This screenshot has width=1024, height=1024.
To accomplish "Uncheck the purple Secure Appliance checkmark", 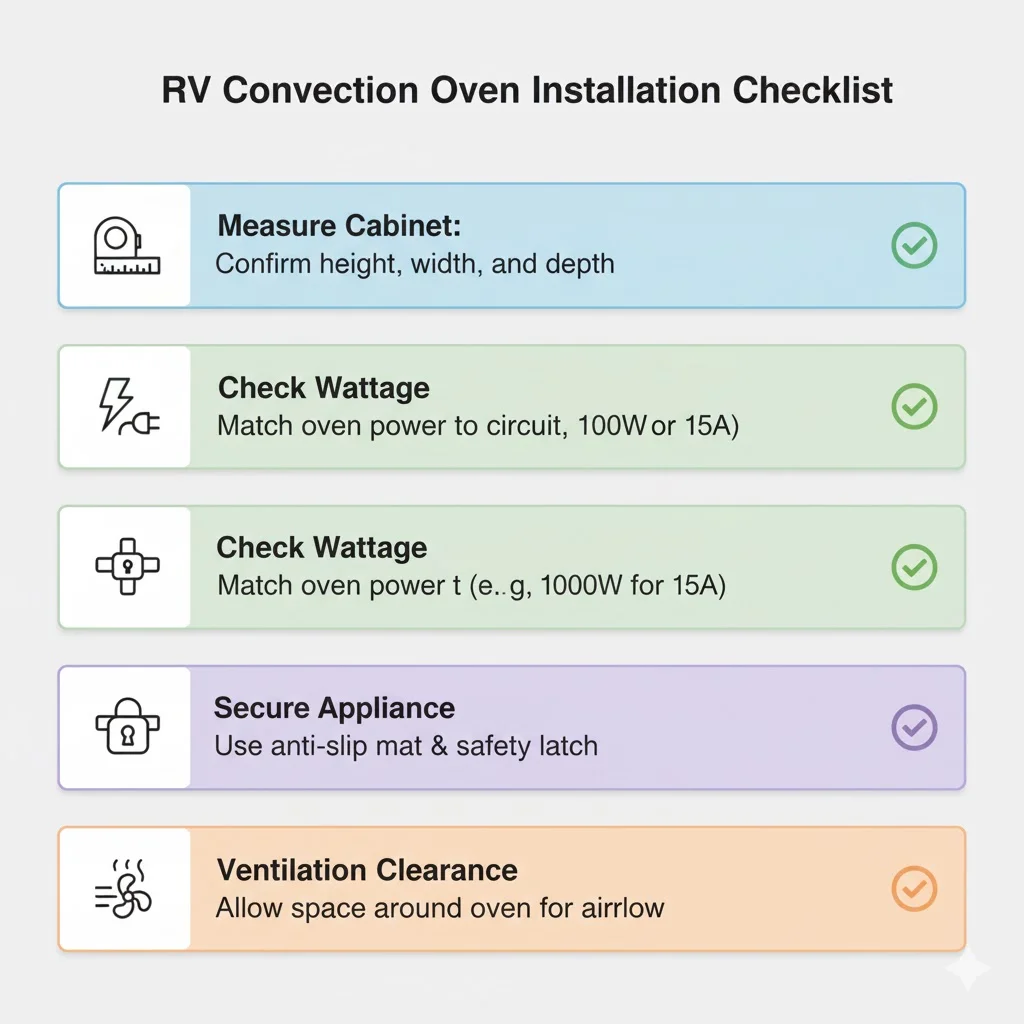I will pos(914,727).
